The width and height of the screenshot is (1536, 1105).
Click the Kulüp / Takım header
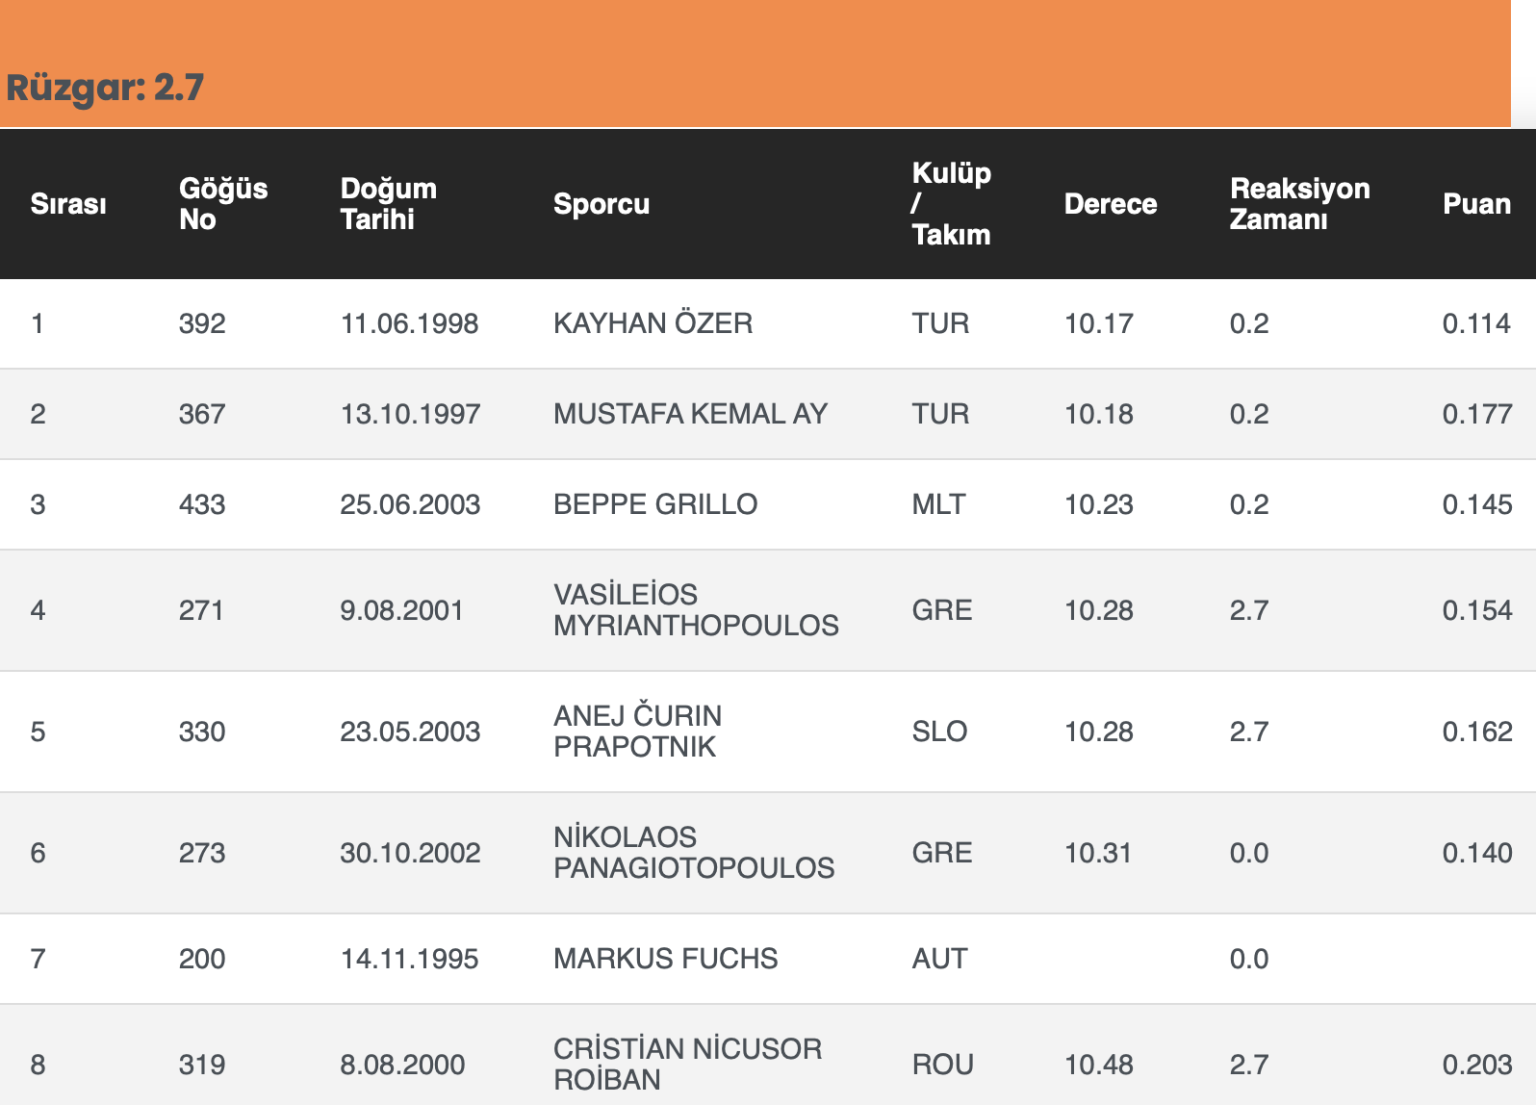[950, 204]
